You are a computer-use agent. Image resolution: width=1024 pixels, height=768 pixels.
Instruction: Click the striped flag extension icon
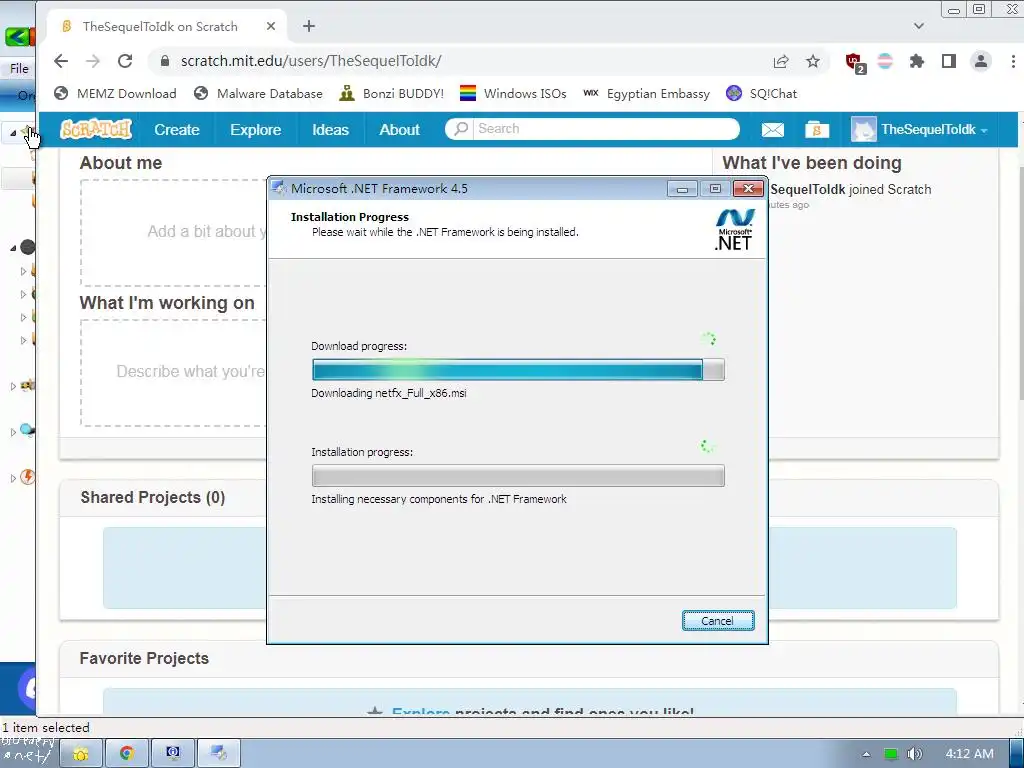point(885,61)
